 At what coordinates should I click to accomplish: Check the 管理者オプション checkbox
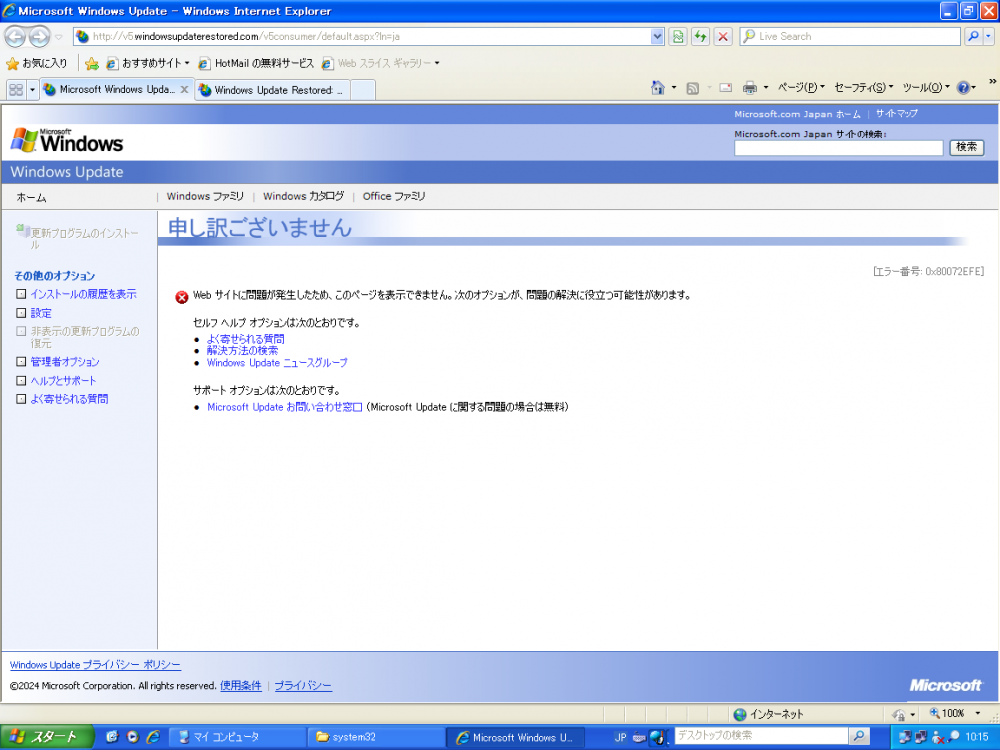coord(19,362)
